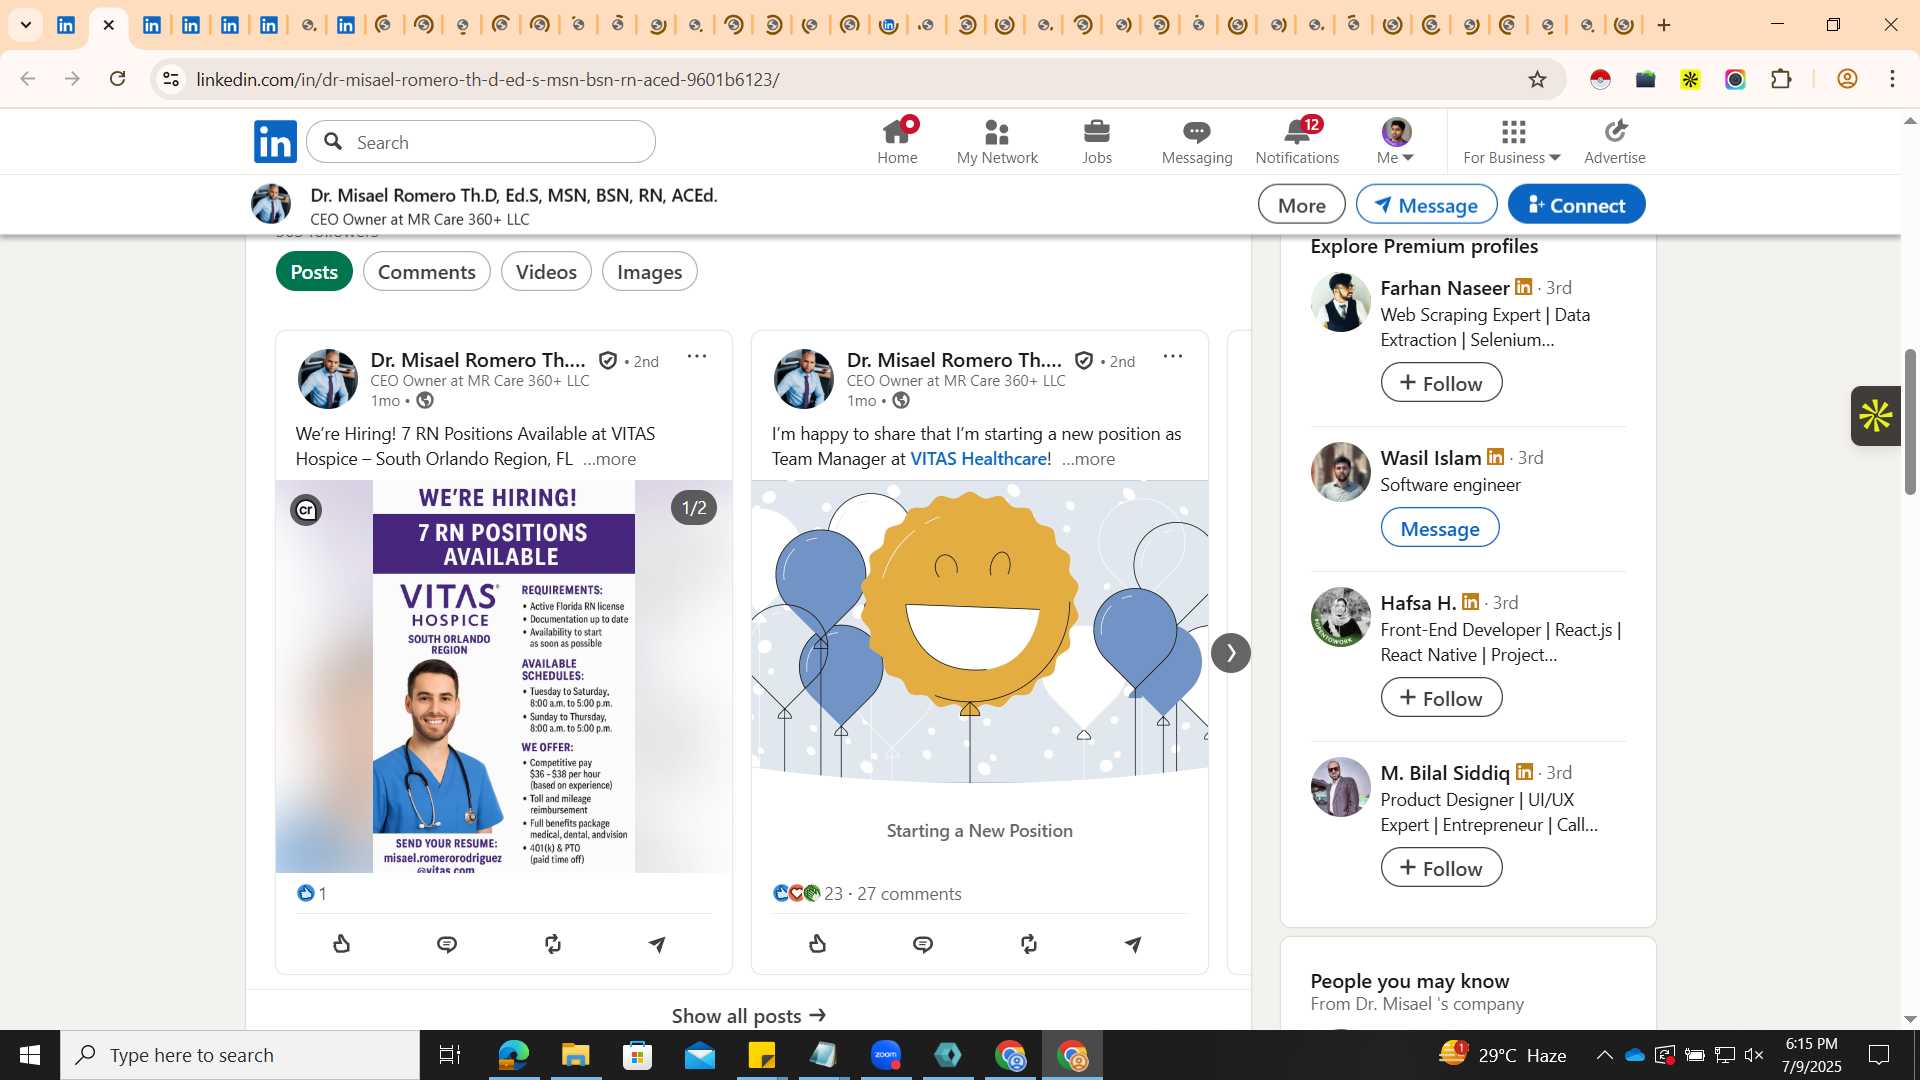This screenshot has height=1080, width=1920.
Task: Click the More profile button
Action: [x=1302, y=205]
